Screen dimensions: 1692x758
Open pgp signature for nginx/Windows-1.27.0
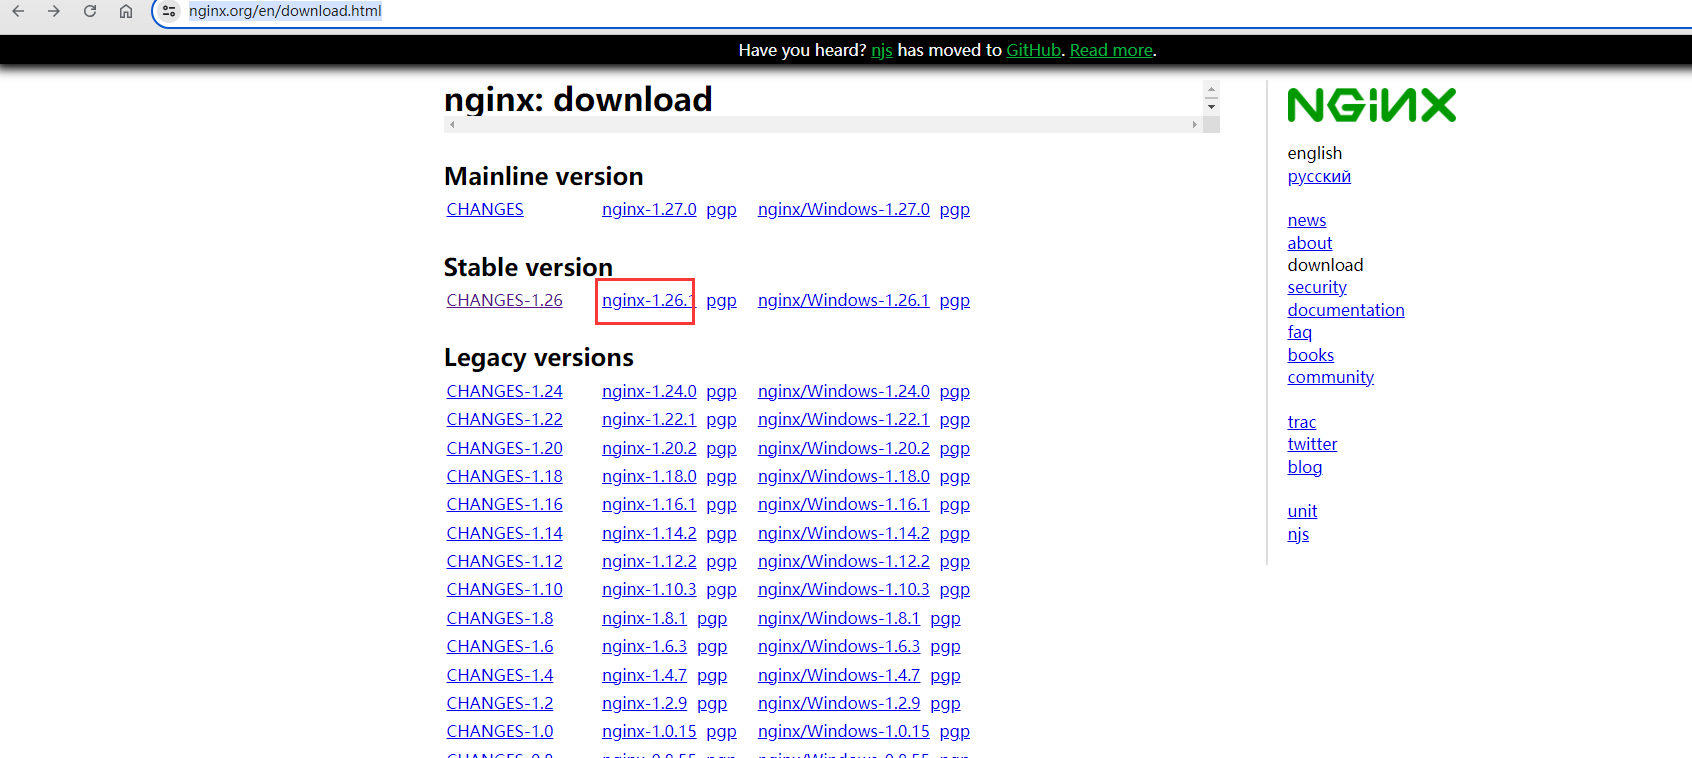pyautogui.click(x=955, y=210)
